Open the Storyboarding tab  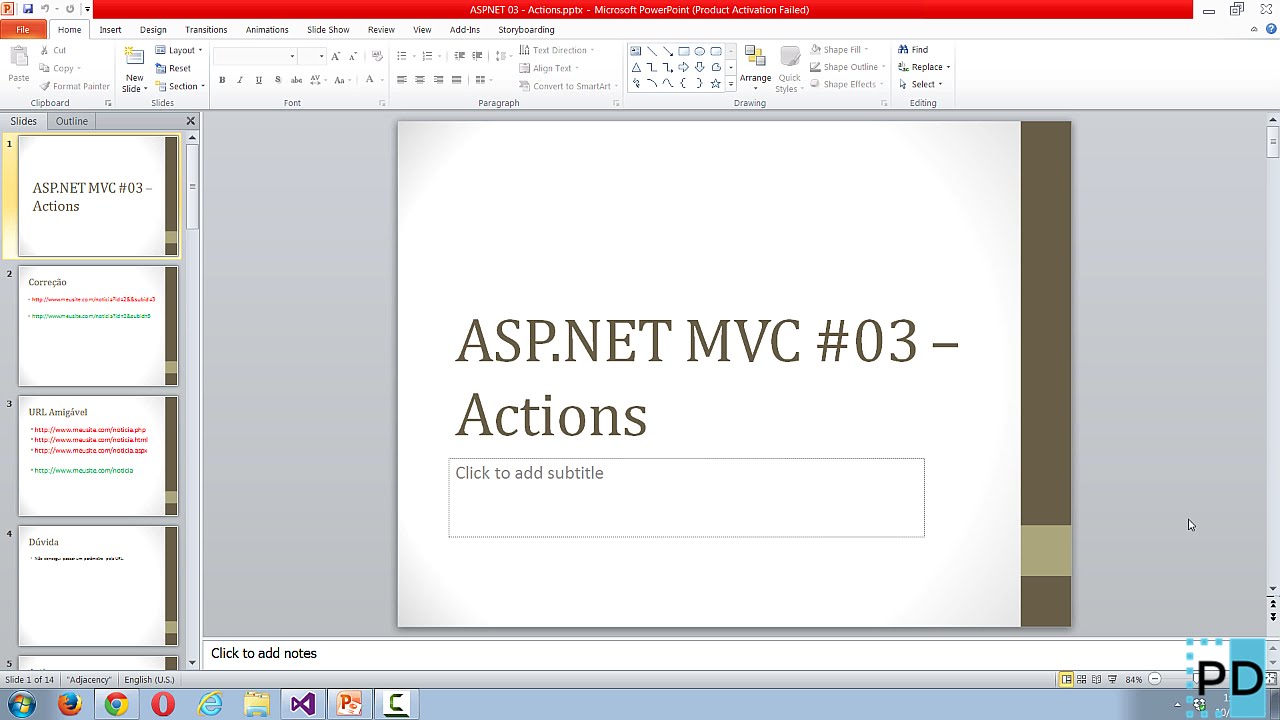(526, 30)
